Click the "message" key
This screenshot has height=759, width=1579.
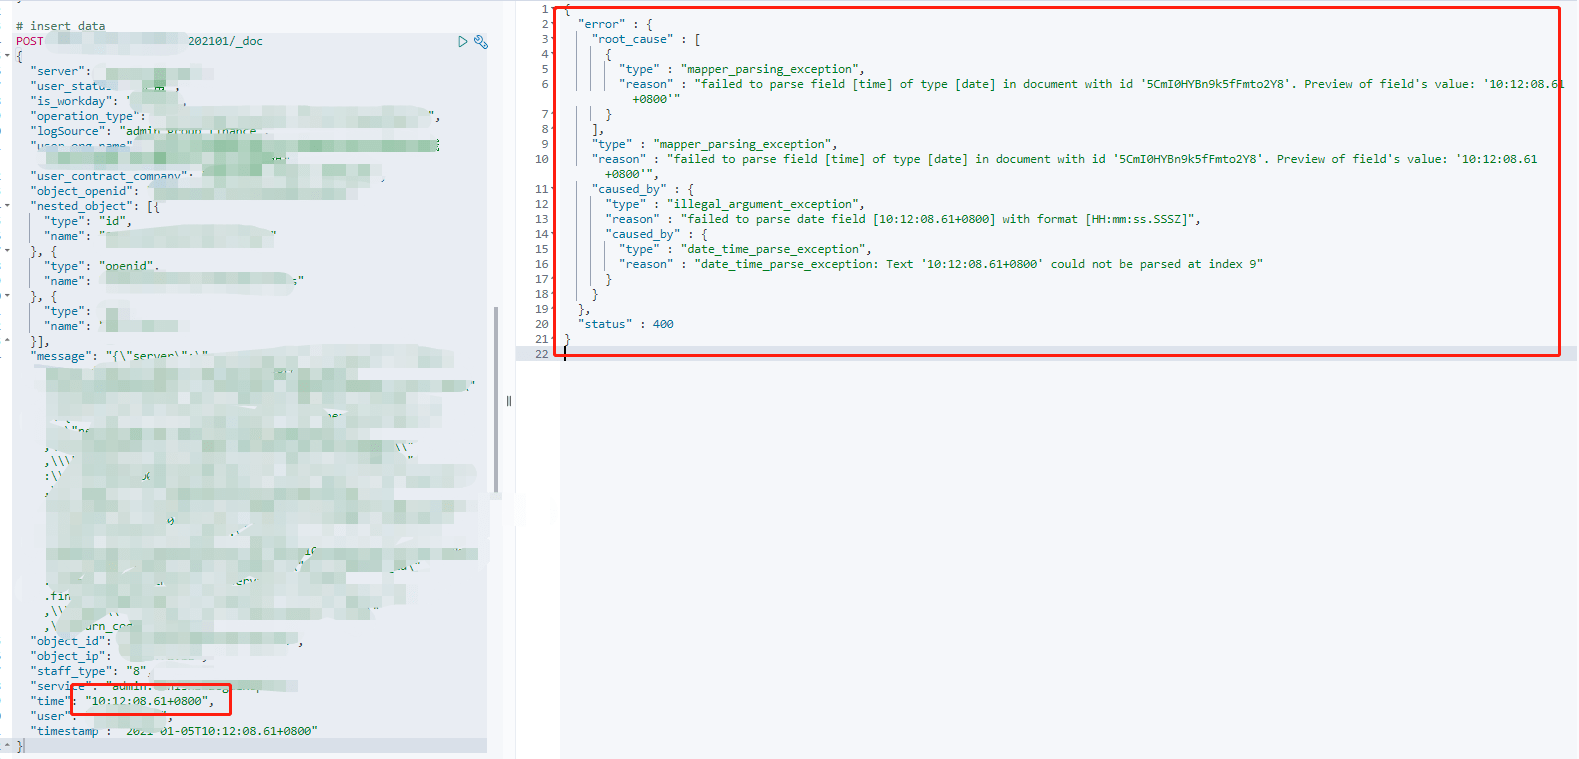(x=60, y=356)
